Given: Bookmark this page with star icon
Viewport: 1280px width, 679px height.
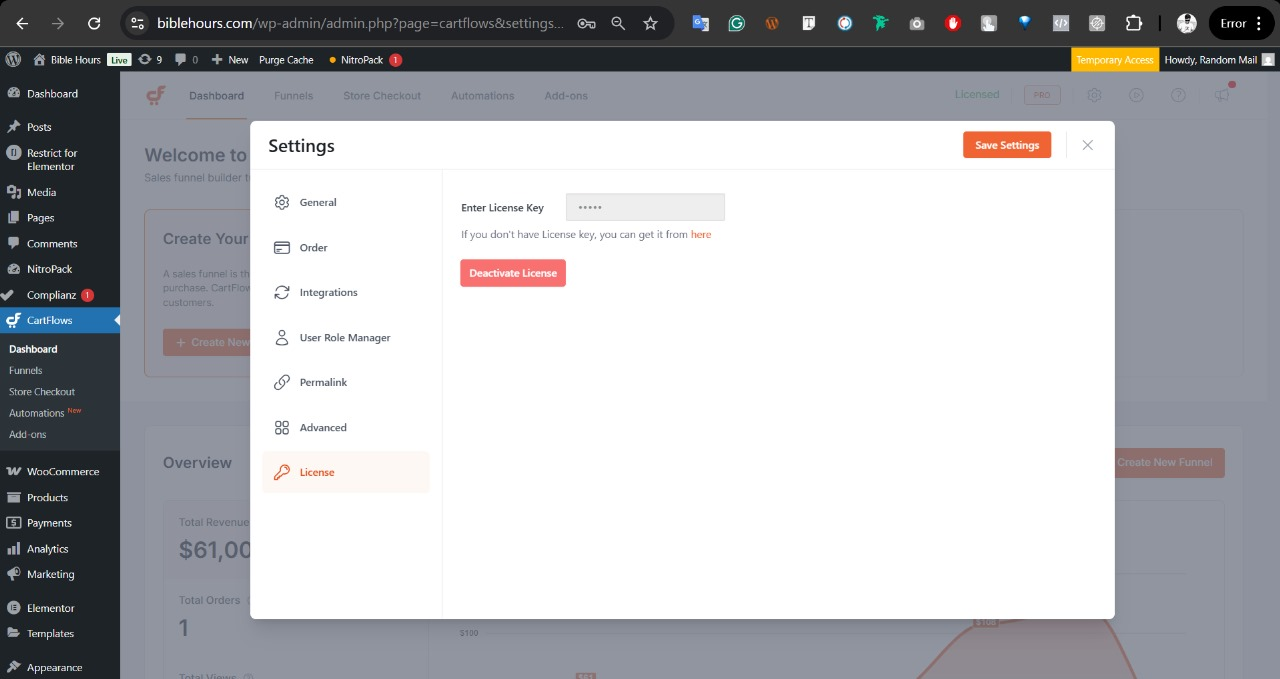Looking at the screenshot, I should (650, 23).
